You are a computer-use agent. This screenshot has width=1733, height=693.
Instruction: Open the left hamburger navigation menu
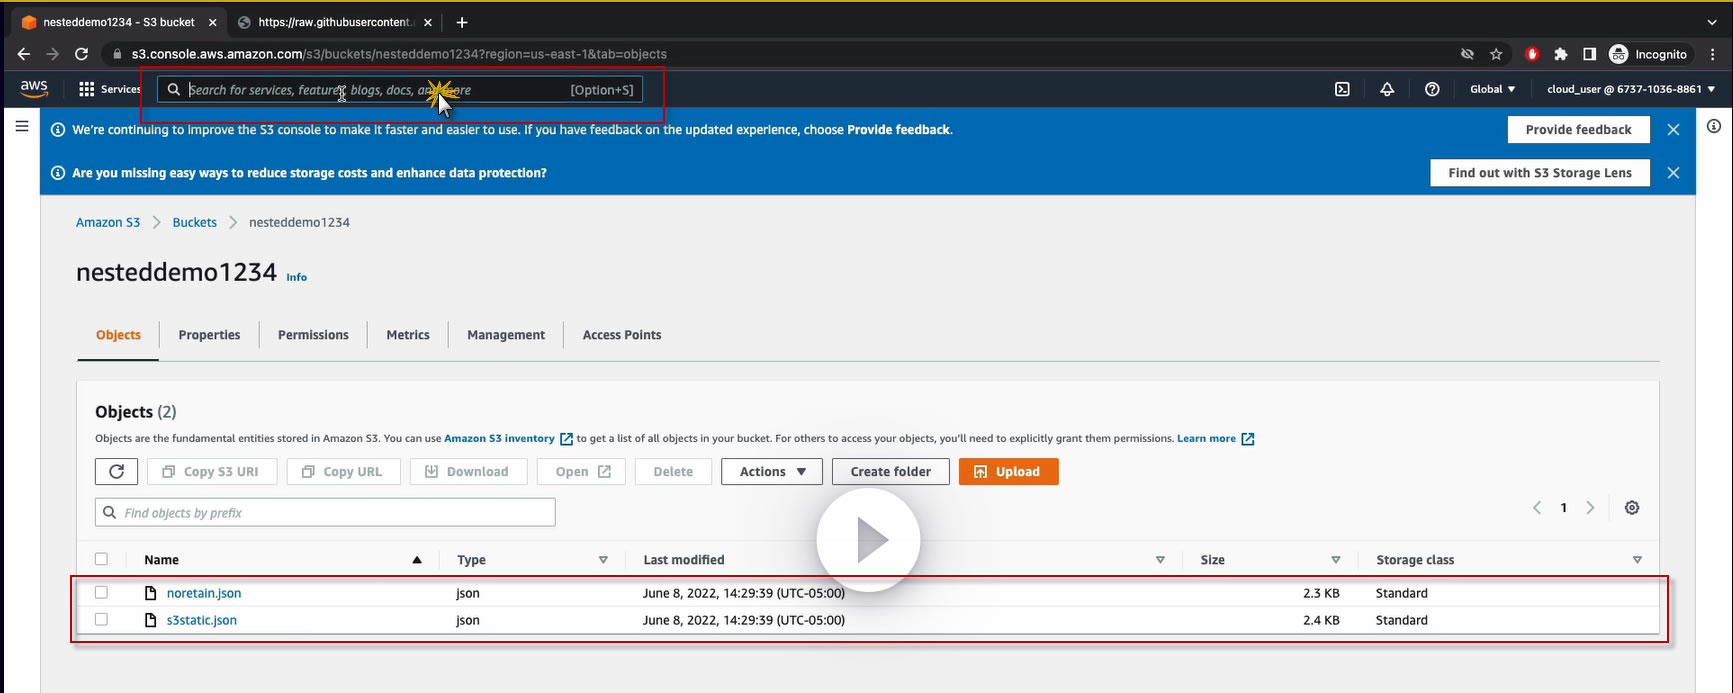[x=21, y=126]
